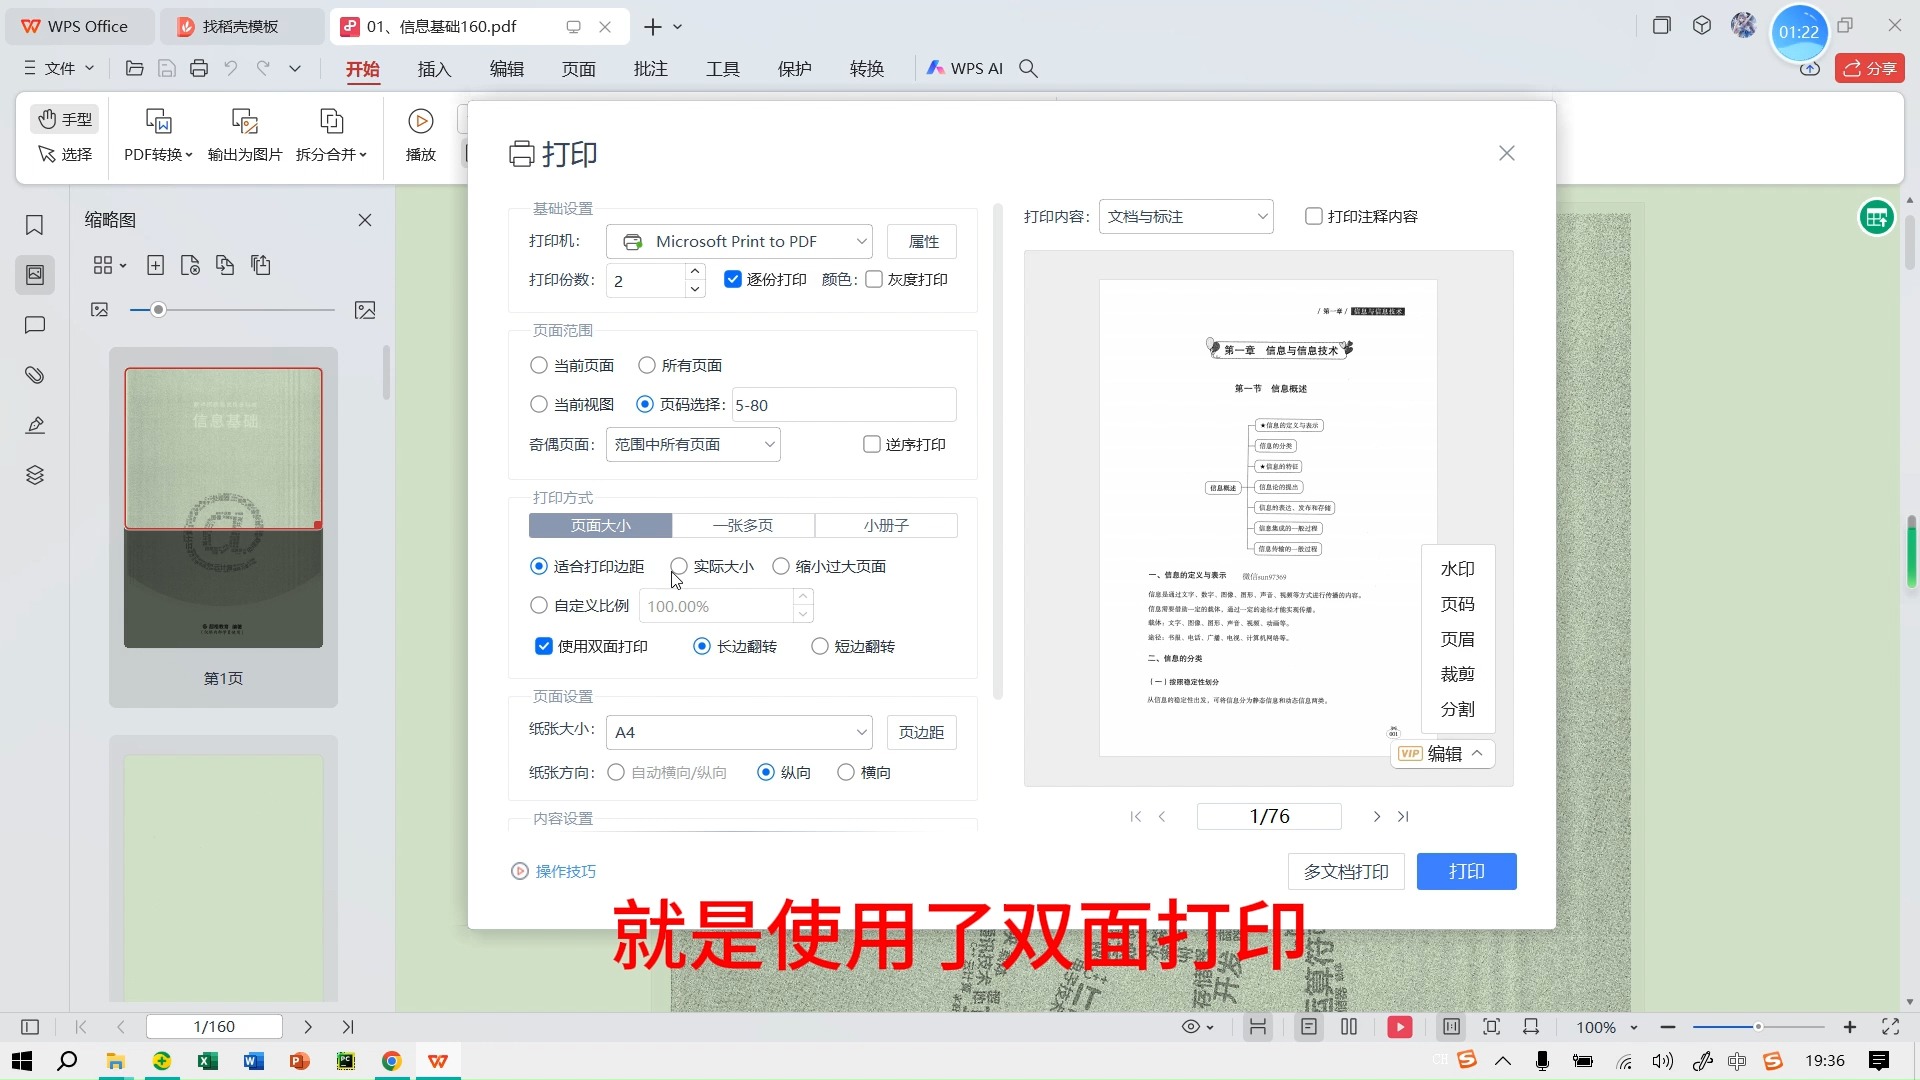Click the printer icon in quick toolbar

199,68
